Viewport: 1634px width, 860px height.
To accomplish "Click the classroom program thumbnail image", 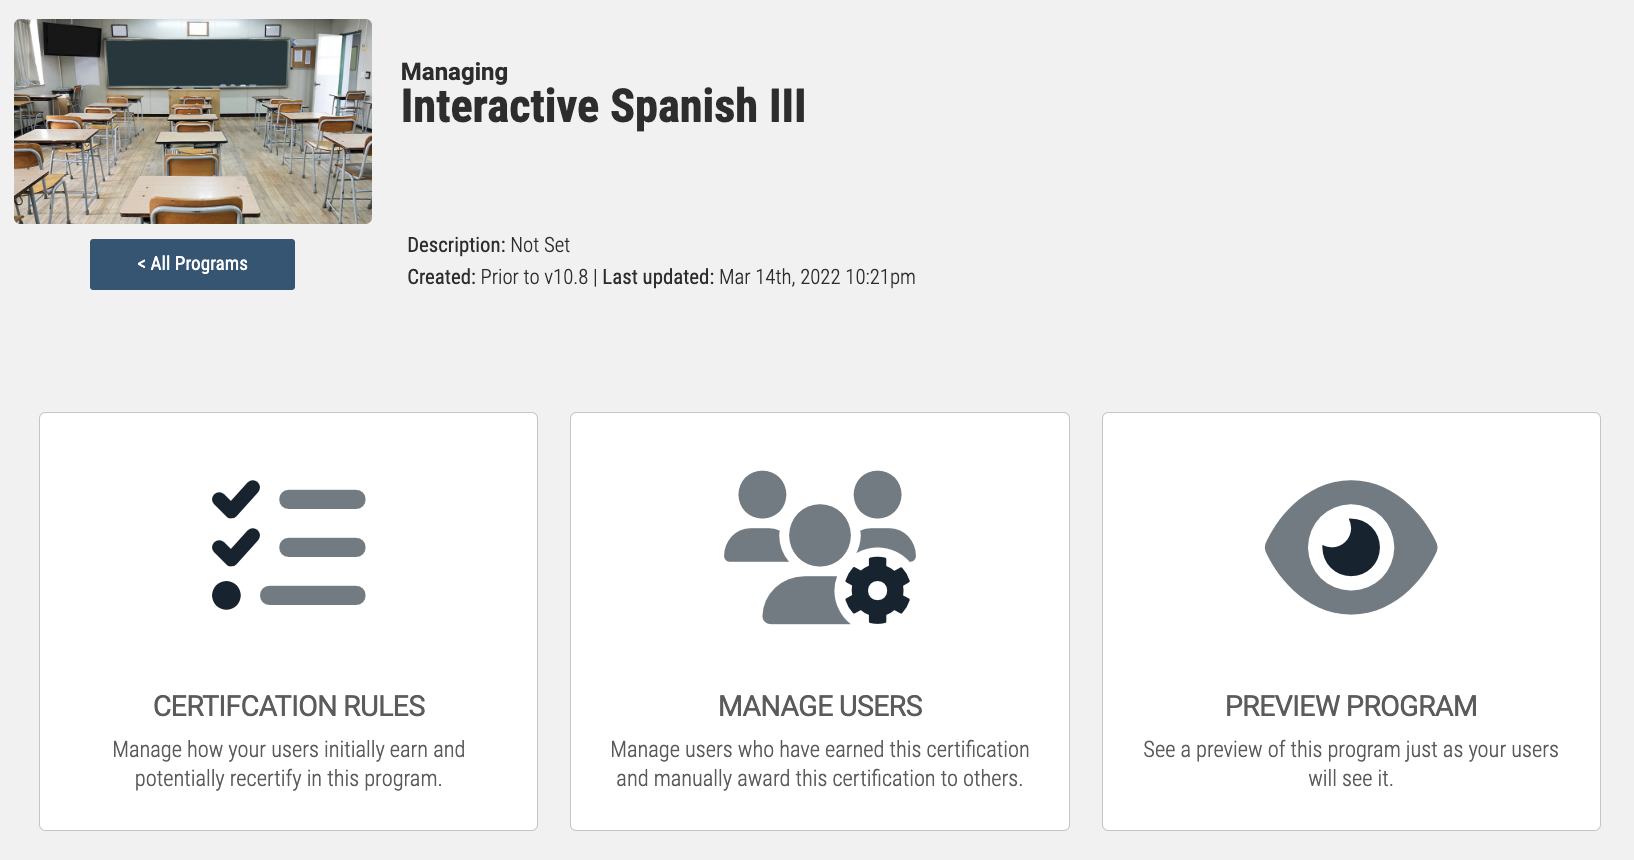I will [x=193, y=121].
